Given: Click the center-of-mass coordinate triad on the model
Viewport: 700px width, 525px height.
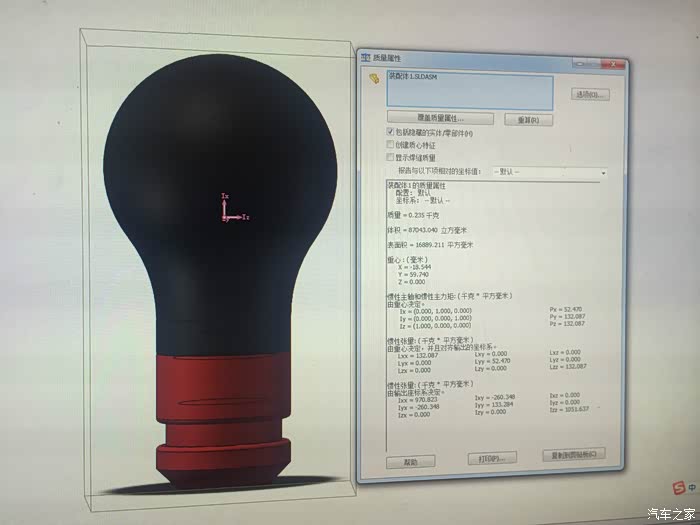Looking at the screenshot, I should coord(234,208).
